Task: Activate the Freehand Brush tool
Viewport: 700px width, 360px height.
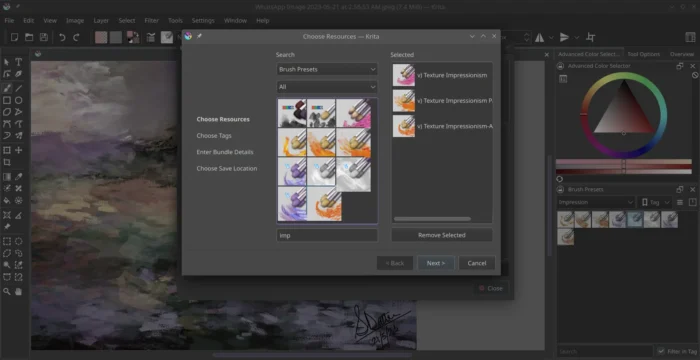Action: click(7, 88)
